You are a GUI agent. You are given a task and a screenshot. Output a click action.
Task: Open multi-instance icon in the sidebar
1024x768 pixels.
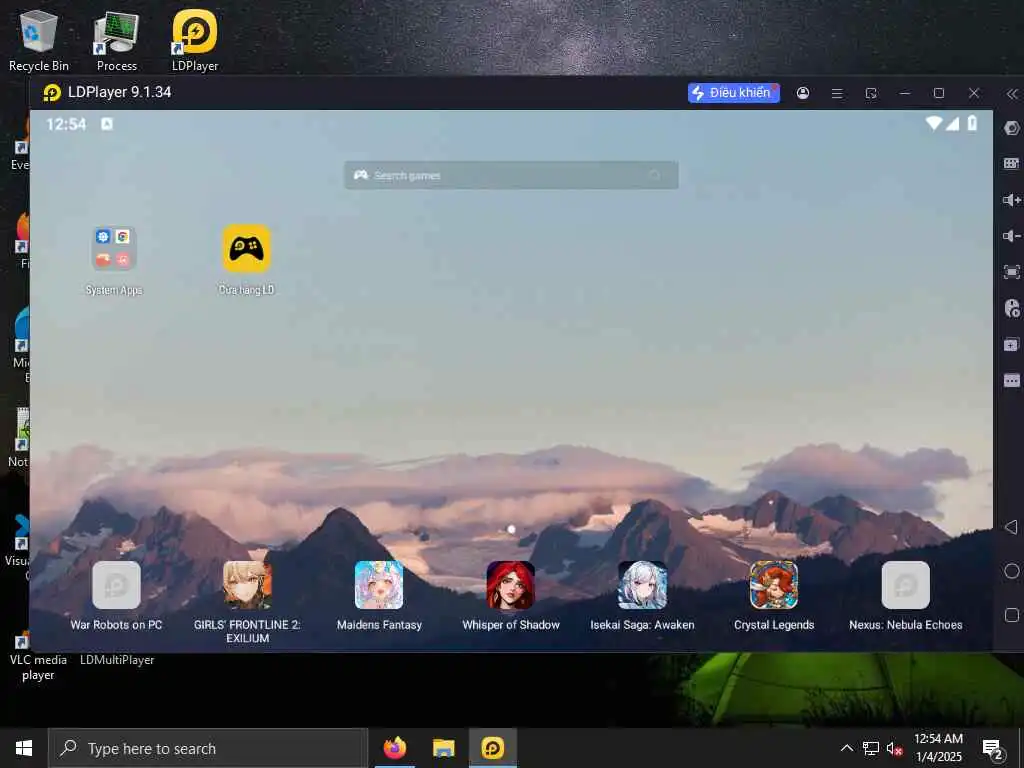tap(1012, 344)
